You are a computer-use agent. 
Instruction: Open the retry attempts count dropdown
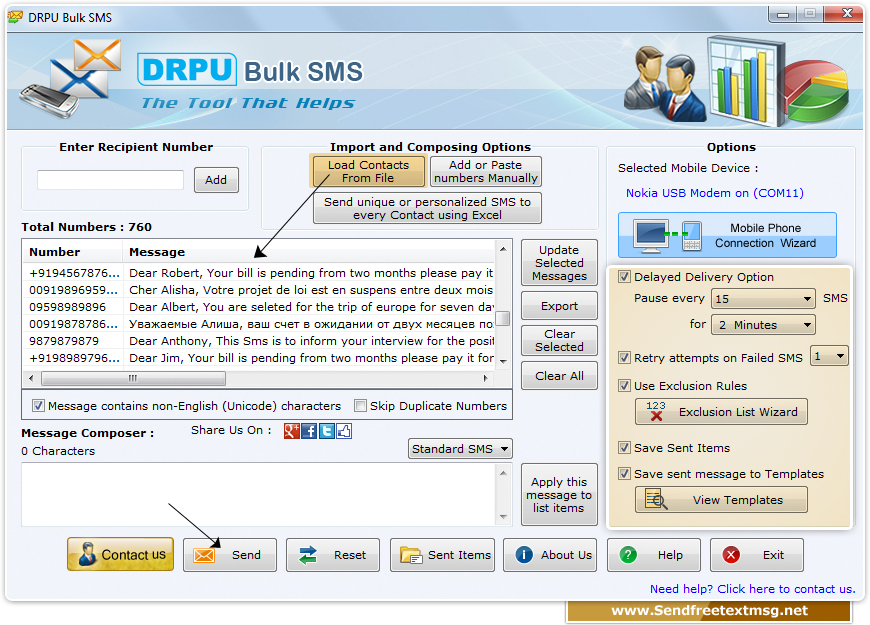click(829, 356)
